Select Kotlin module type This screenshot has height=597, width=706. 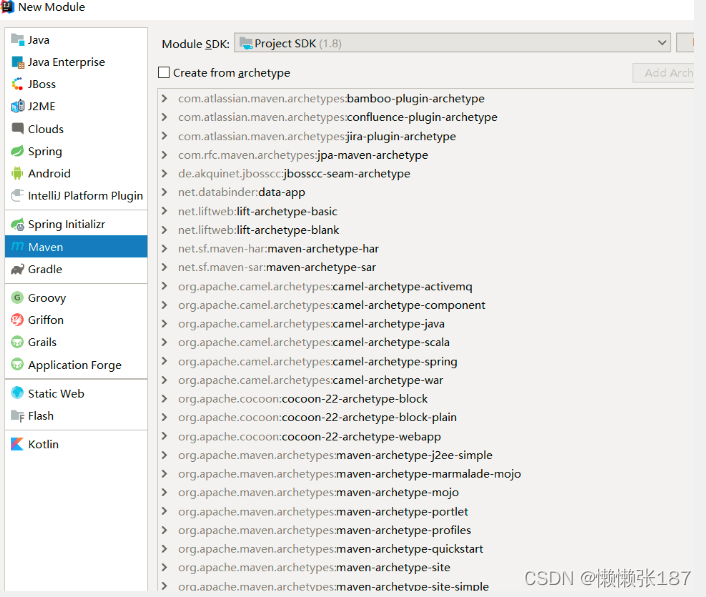tap(76, 444)
